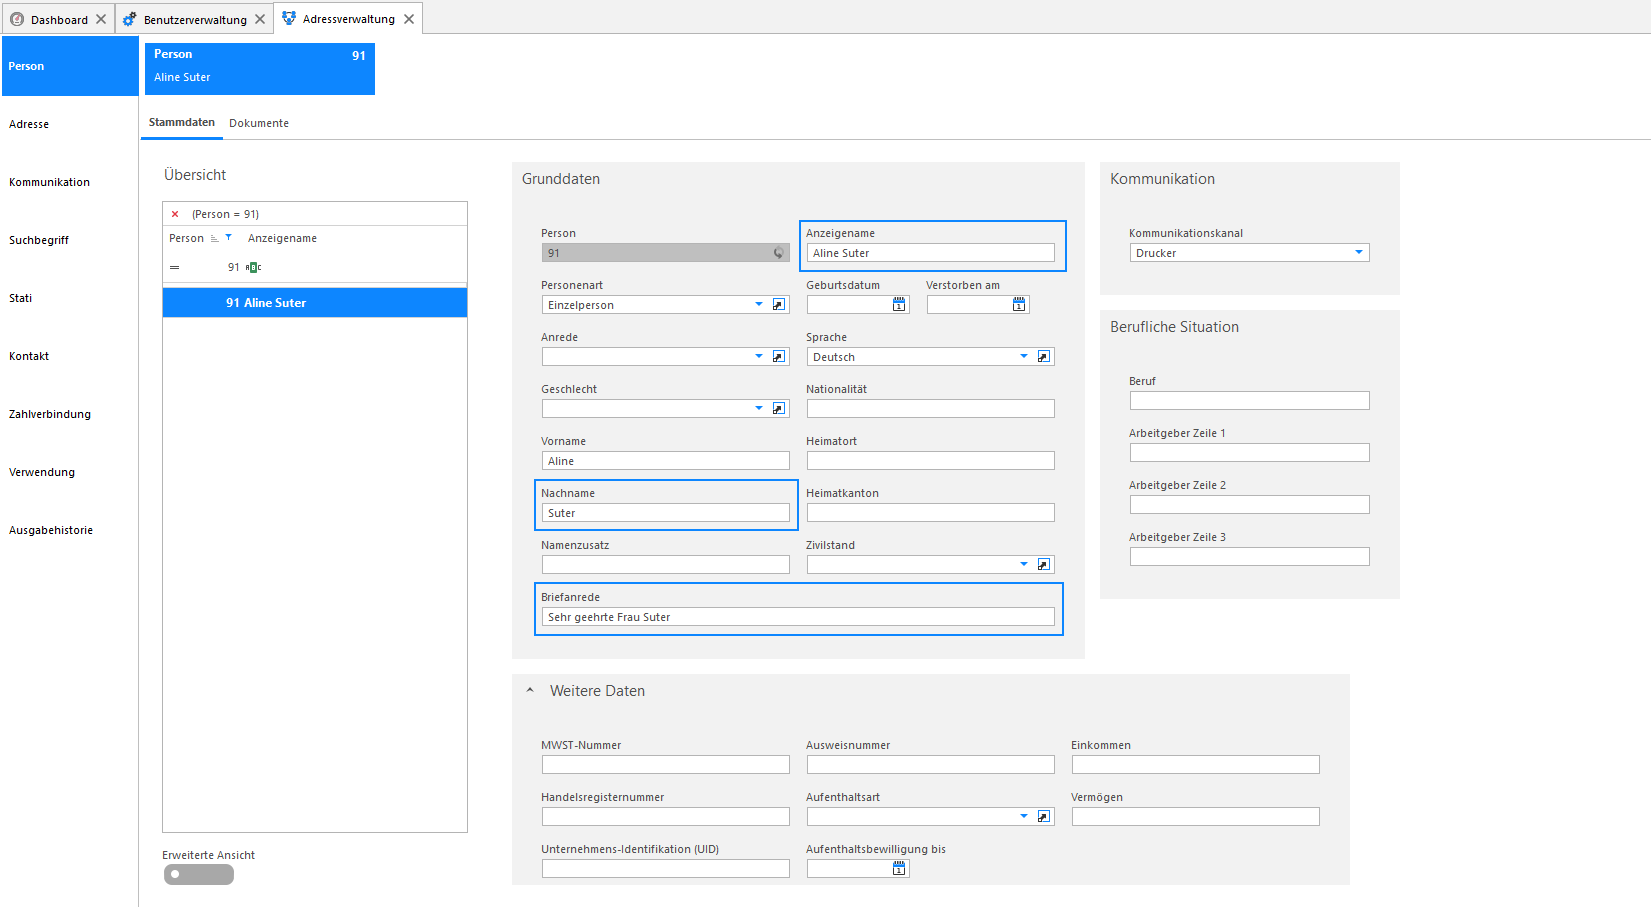Viewport: 1651px width, 907px height.
Task: Select the Stammdaten tab
Action: pyautogui.click(x=182, y=122)
